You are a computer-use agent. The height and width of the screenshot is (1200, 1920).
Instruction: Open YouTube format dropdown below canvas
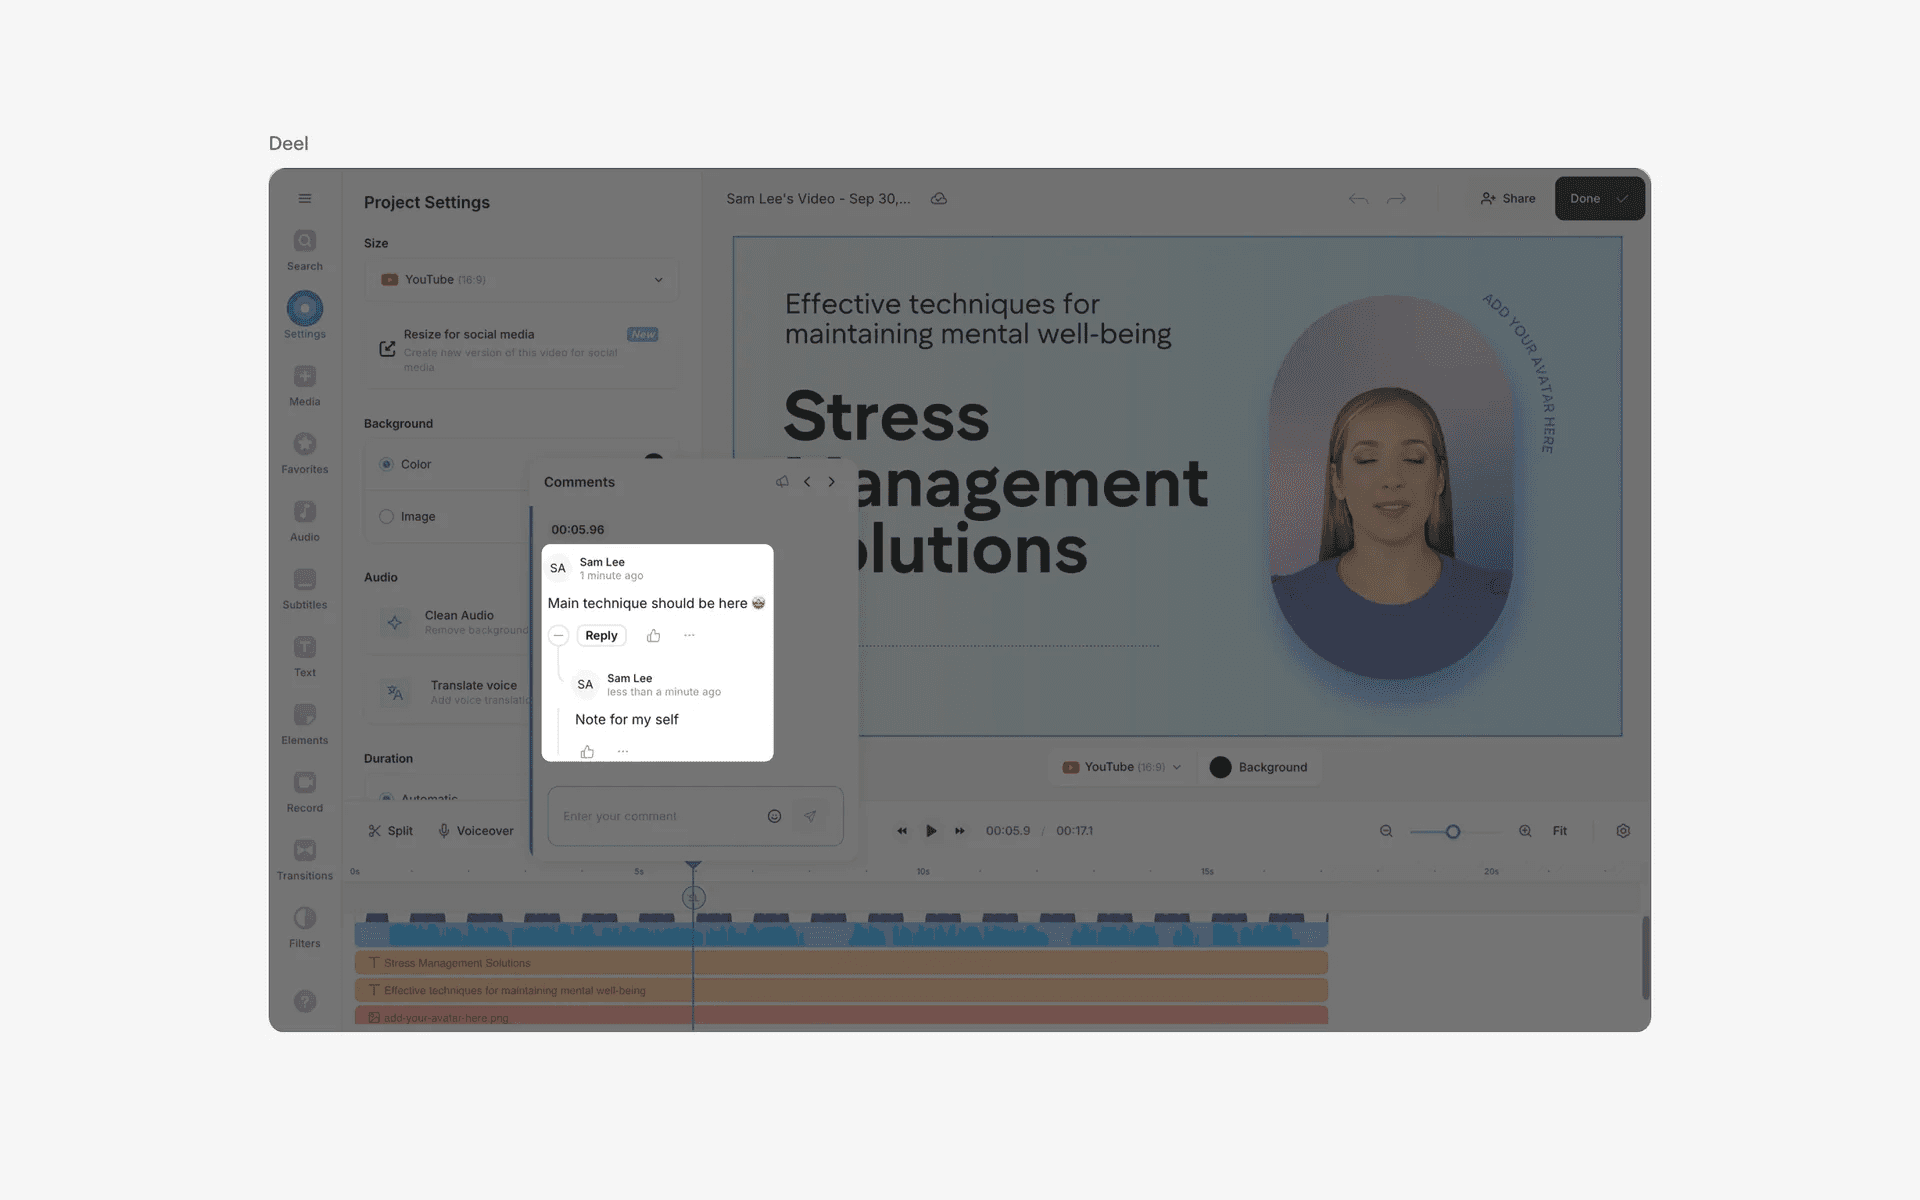(x=1122, y=767)
